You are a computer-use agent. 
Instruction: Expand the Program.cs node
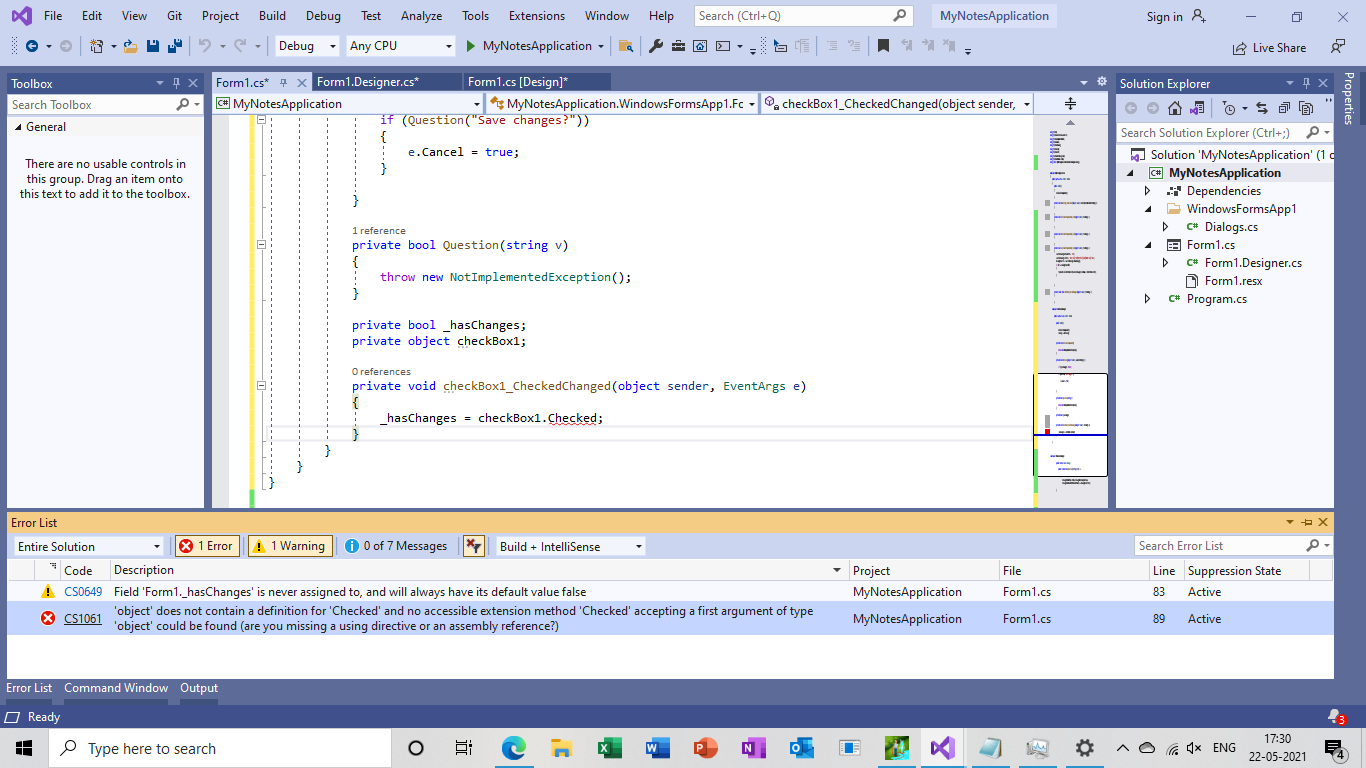click(1148, 299)
